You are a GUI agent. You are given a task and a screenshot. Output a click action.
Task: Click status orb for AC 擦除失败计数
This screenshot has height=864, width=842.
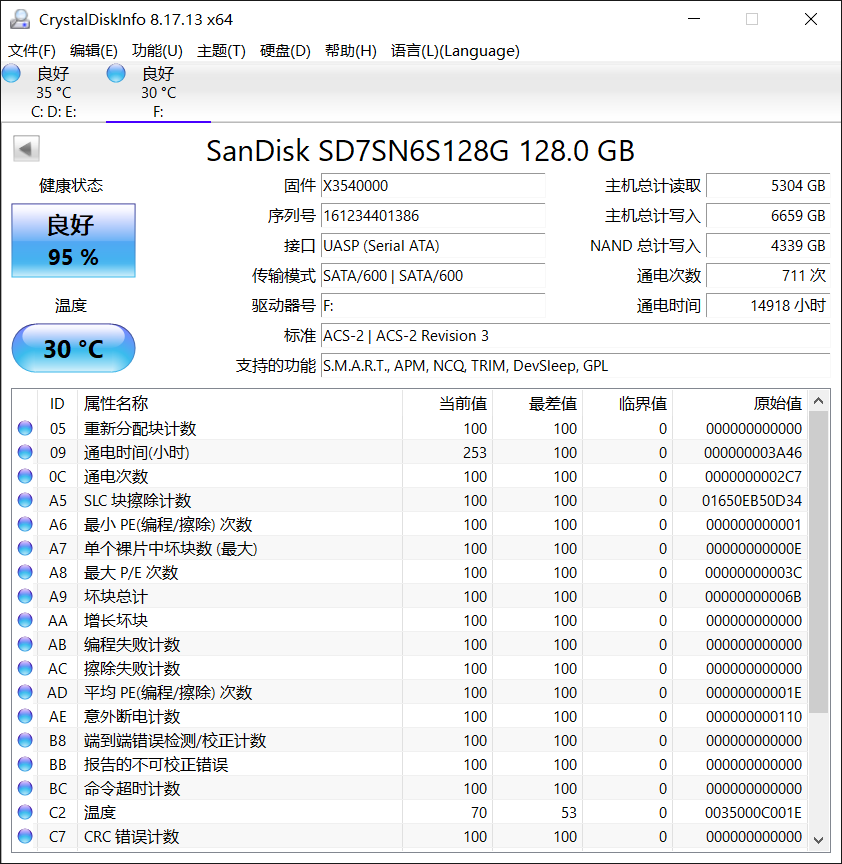(25, 668)
